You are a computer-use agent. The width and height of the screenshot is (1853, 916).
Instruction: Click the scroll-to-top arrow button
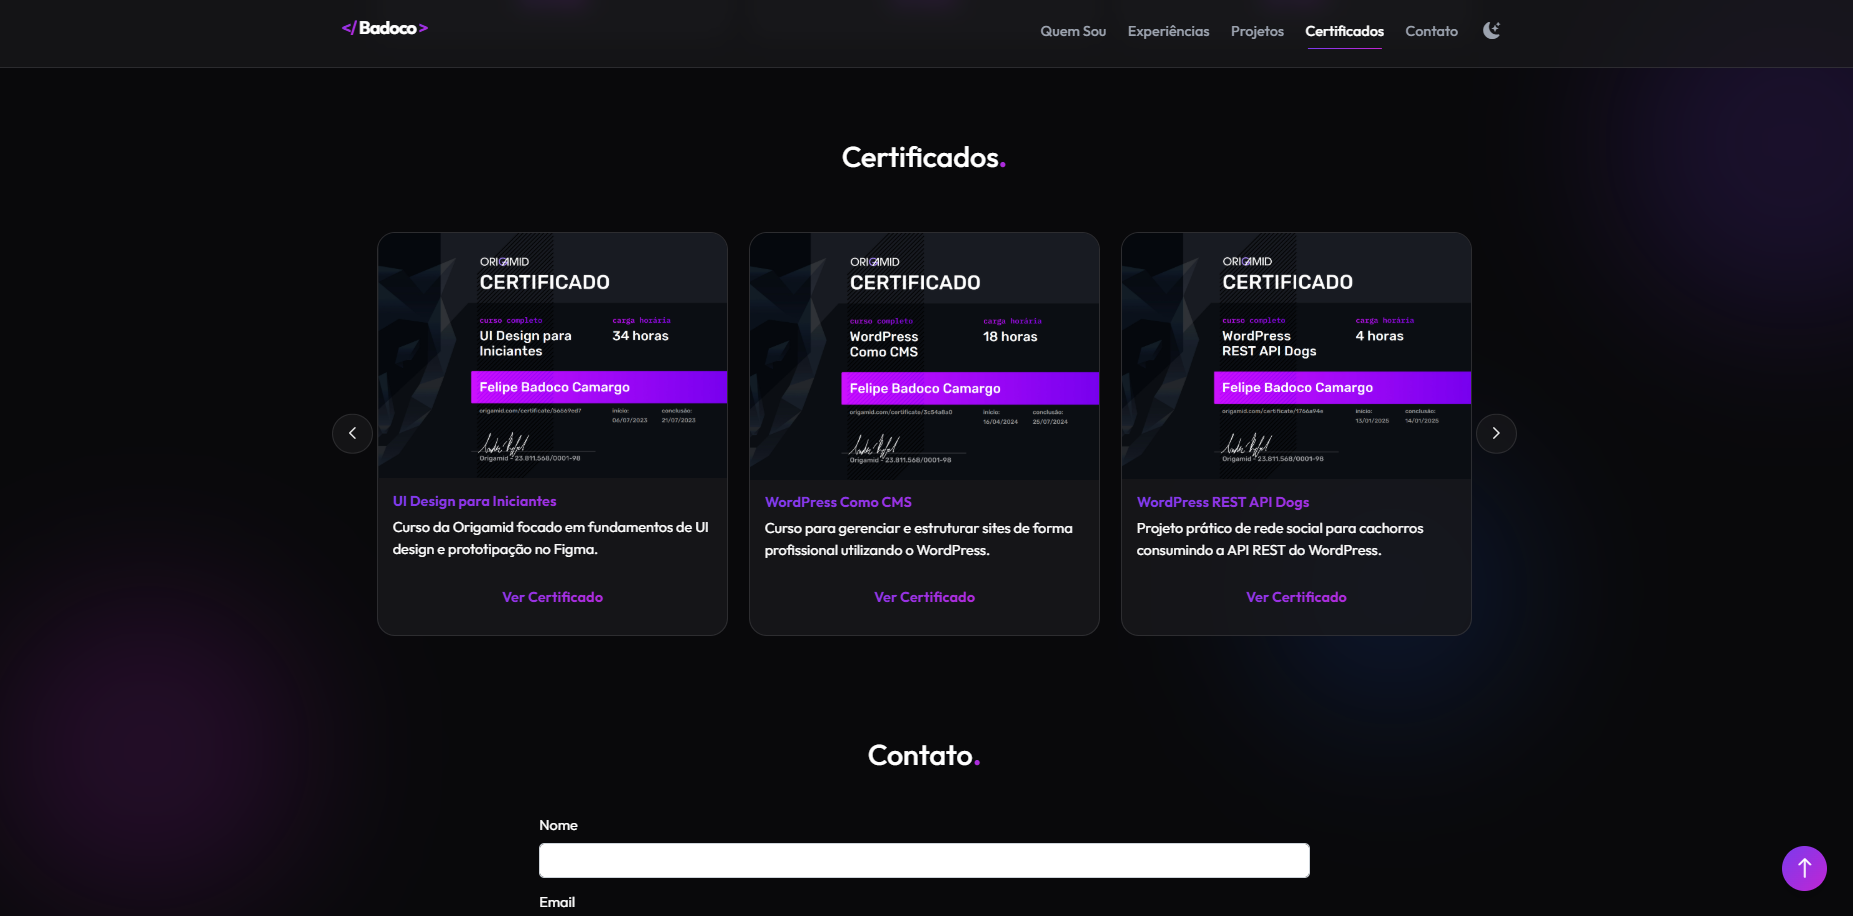(x=1804, y=868)
